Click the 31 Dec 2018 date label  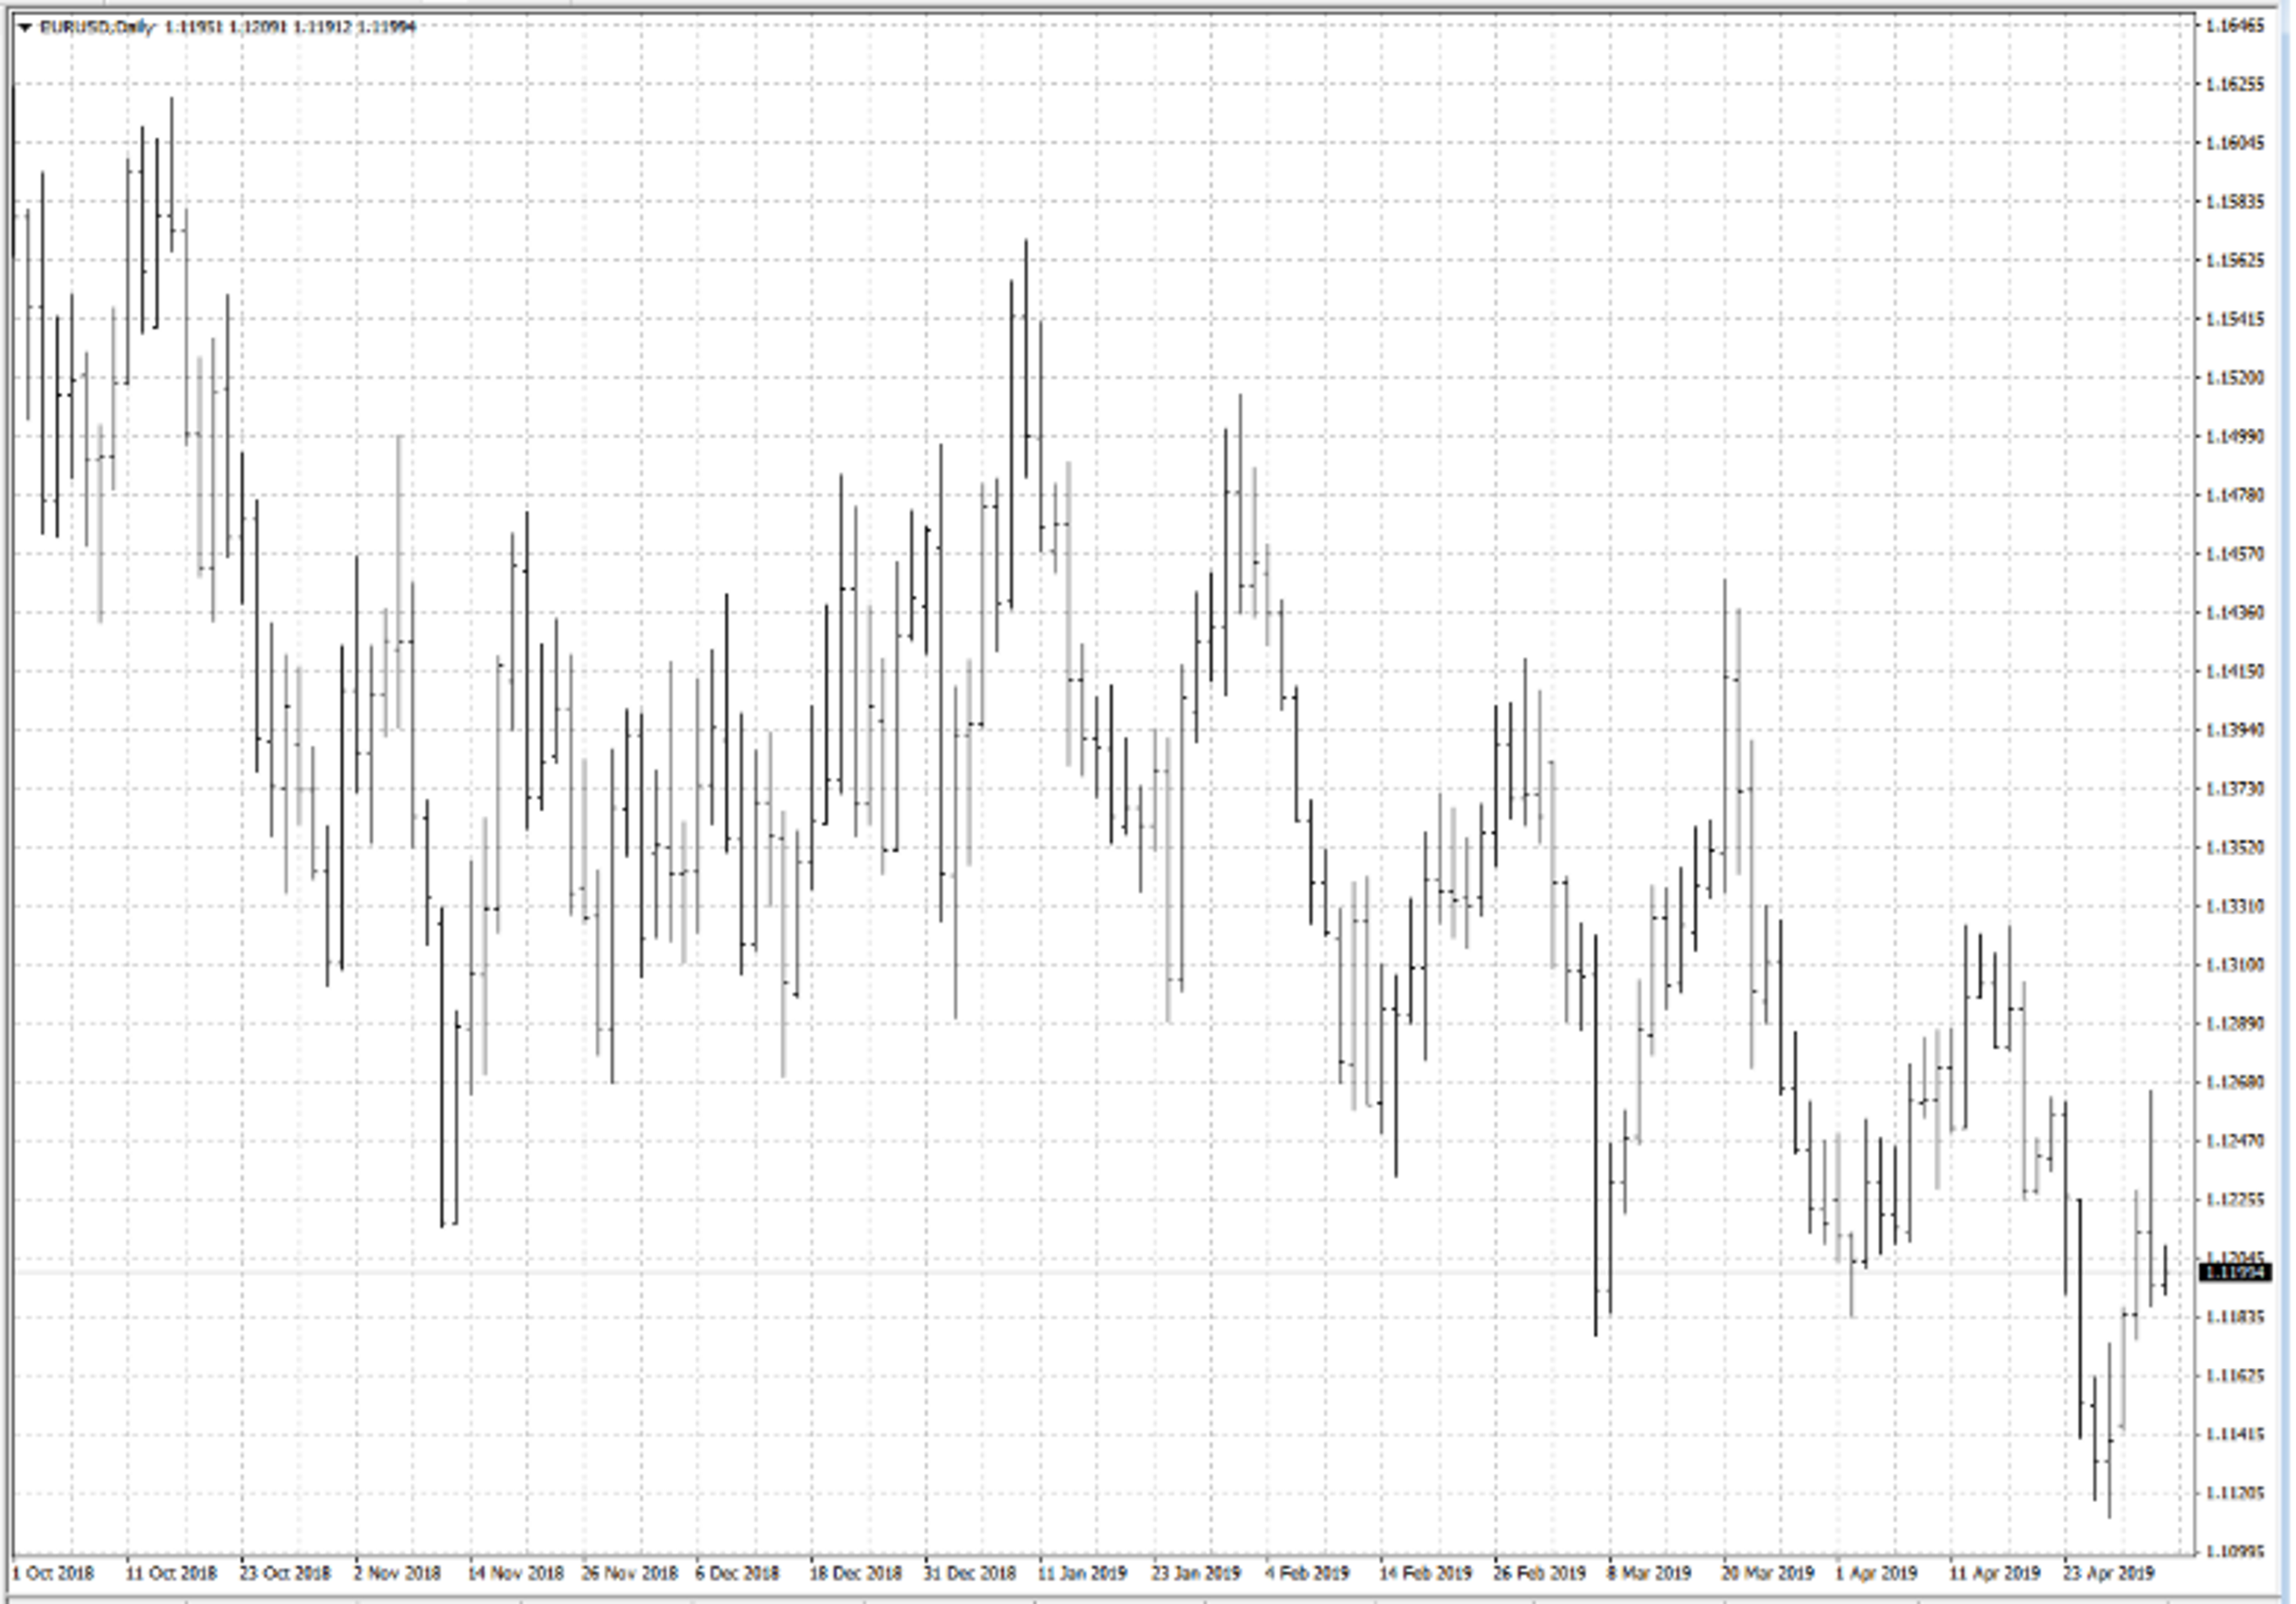[x=969, y=1573]
